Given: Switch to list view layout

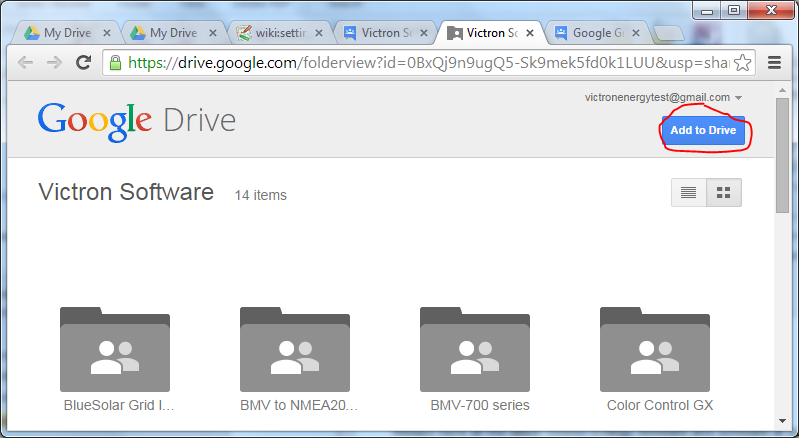Looking at the screenshot, I should [688, 193].
